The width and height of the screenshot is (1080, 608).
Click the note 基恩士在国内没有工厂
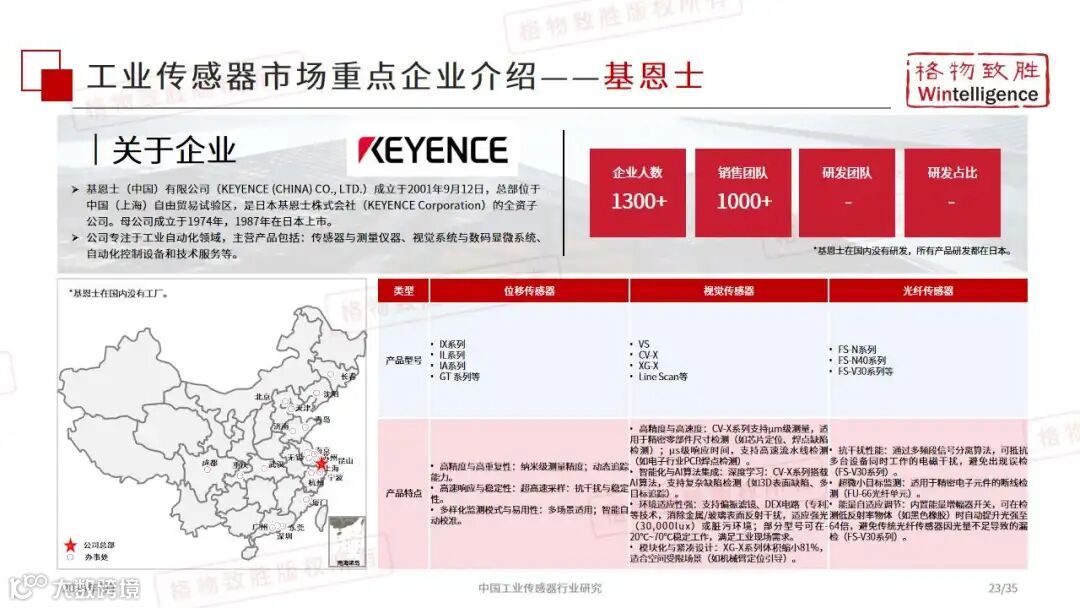pos(118,293)
